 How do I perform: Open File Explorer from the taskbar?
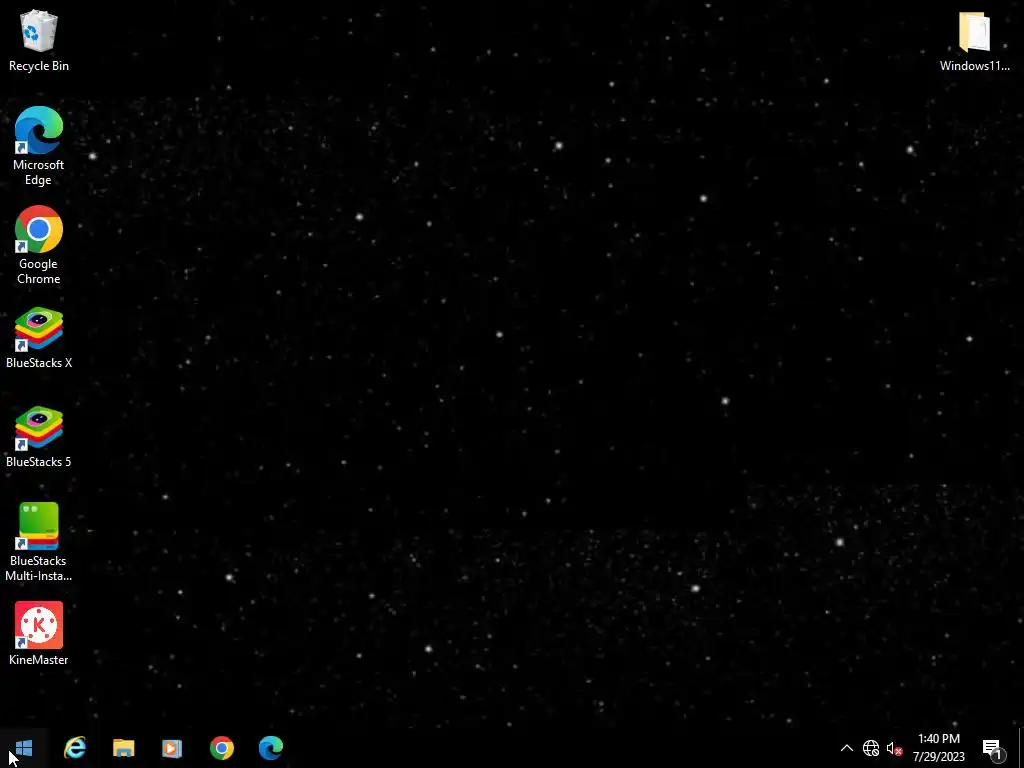(x=123, y=748)
